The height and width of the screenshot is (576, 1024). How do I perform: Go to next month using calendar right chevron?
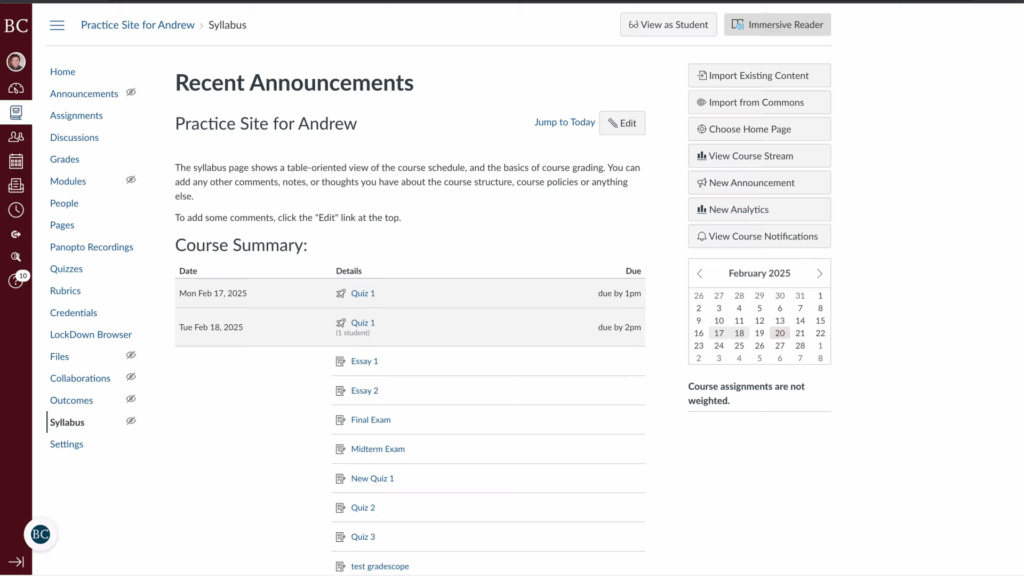[818, 272]
